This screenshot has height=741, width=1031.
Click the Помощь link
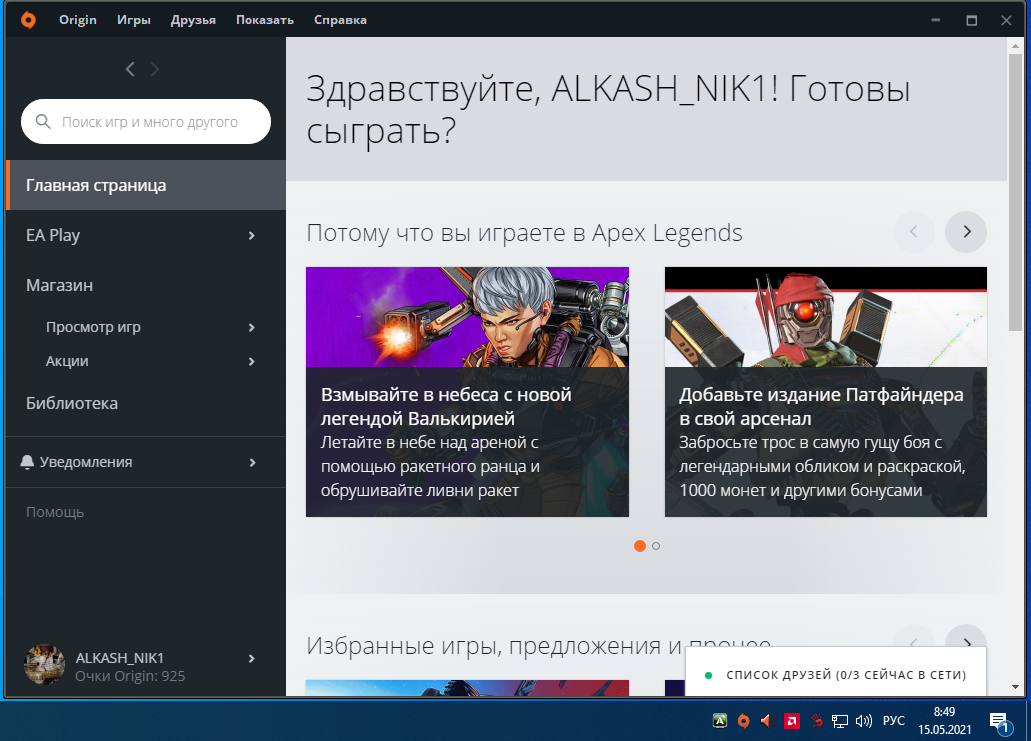(x=55, y=512)
